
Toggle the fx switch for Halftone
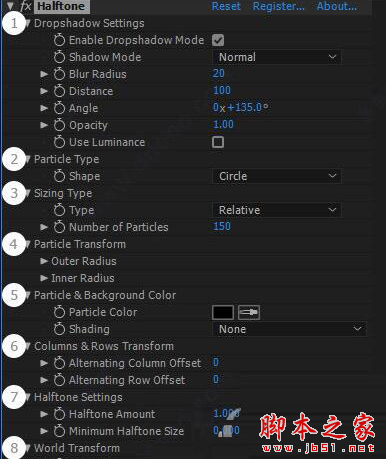(x=25, y=6)
